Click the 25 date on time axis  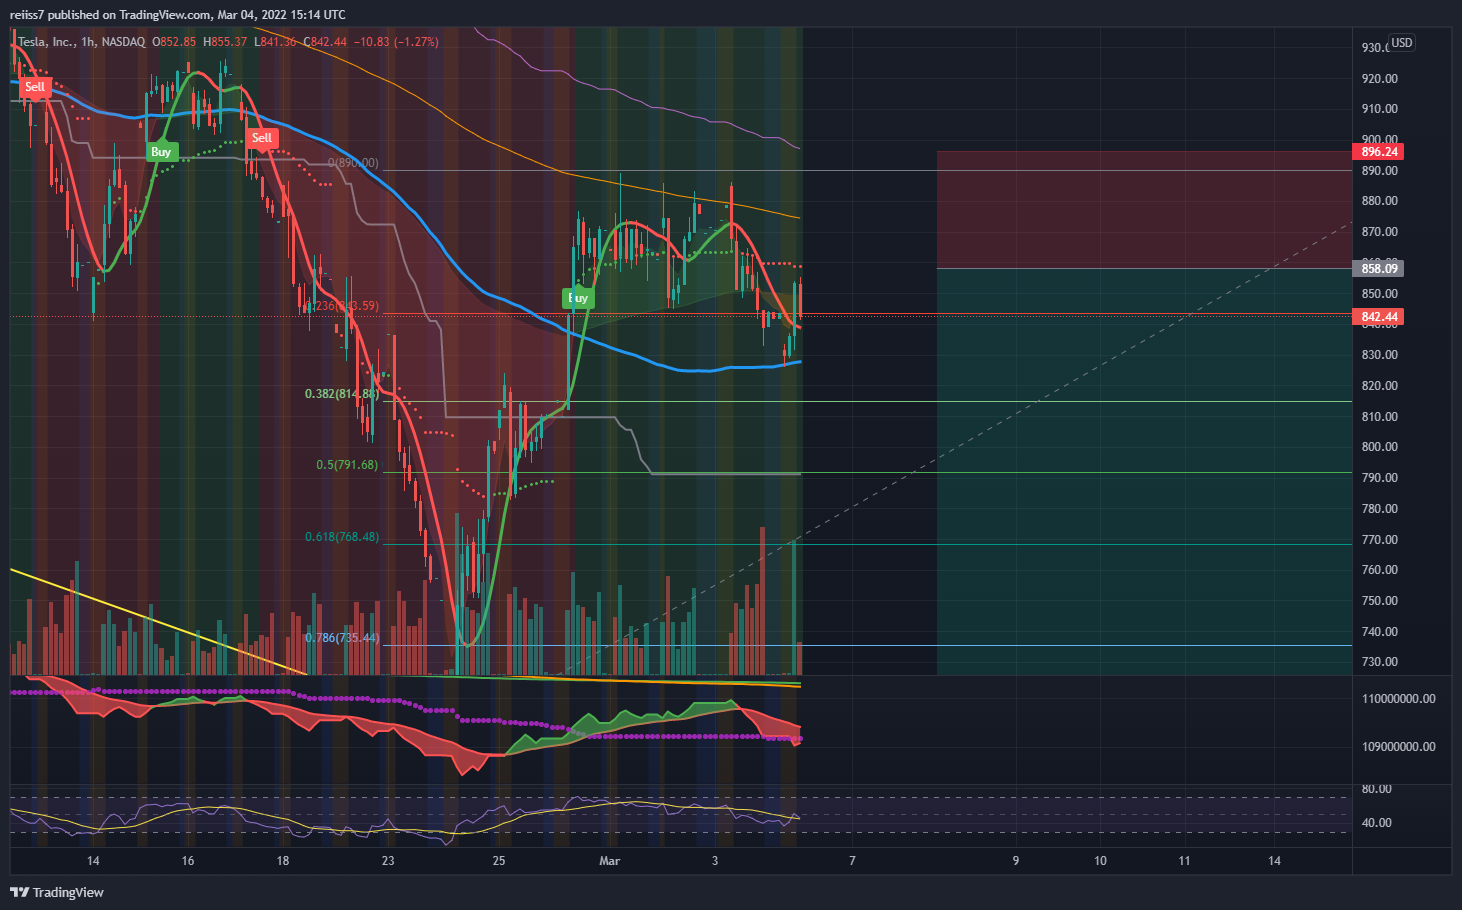pos(499,861)
